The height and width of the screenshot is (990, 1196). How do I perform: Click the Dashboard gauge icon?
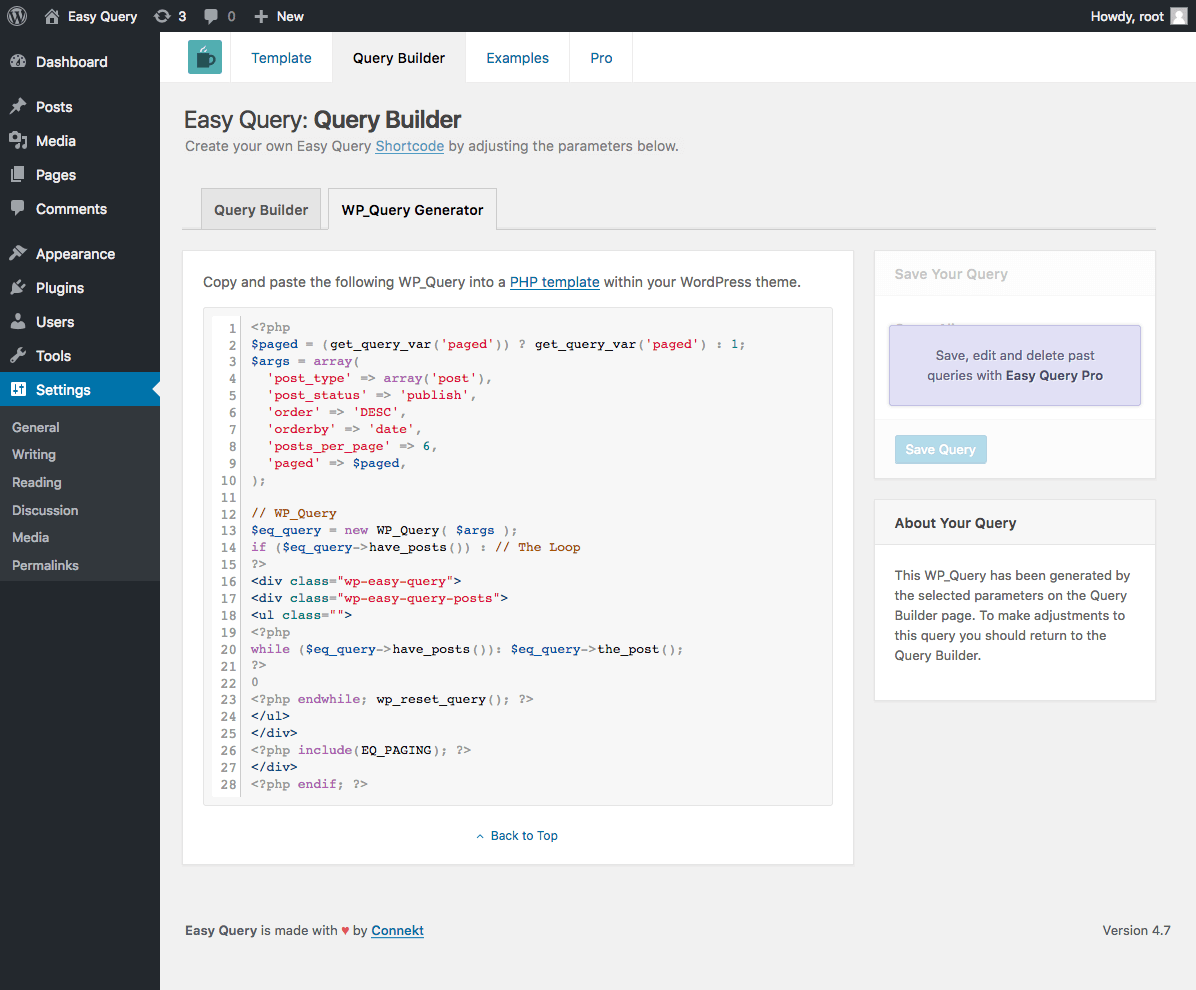click(x=18, y=62)
